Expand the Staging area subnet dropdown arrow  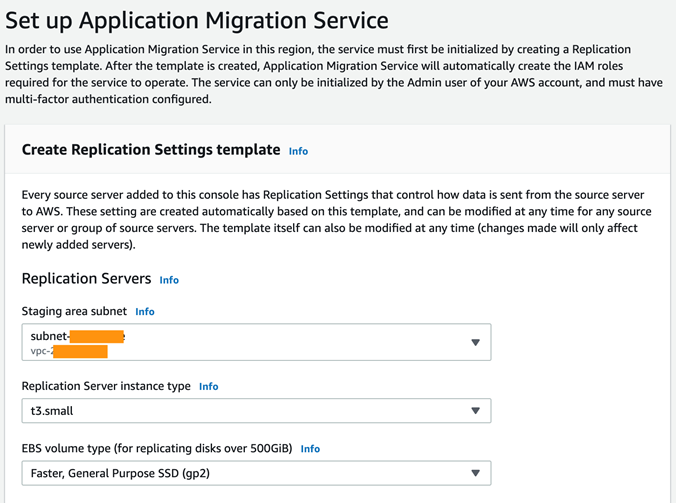coord(475,343)
